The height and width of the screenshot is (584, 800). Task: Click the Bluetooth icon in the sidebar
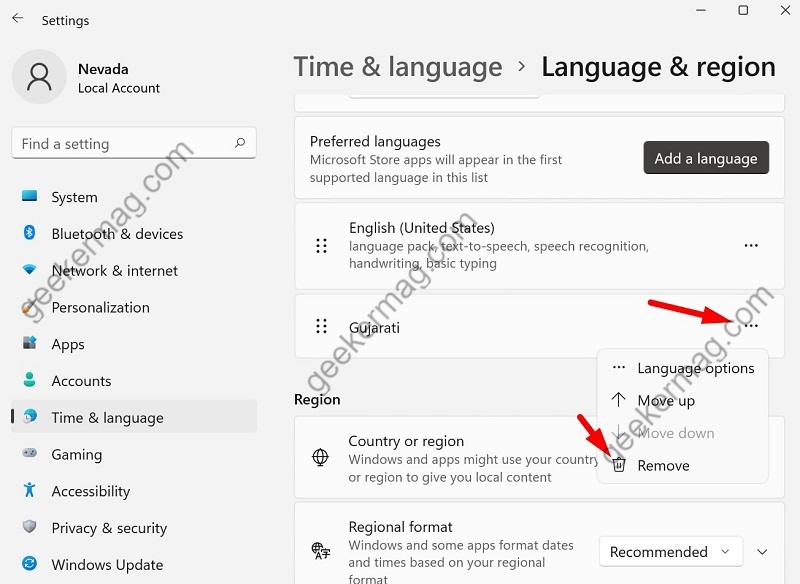pyautogui.click(x=30, y=233)
